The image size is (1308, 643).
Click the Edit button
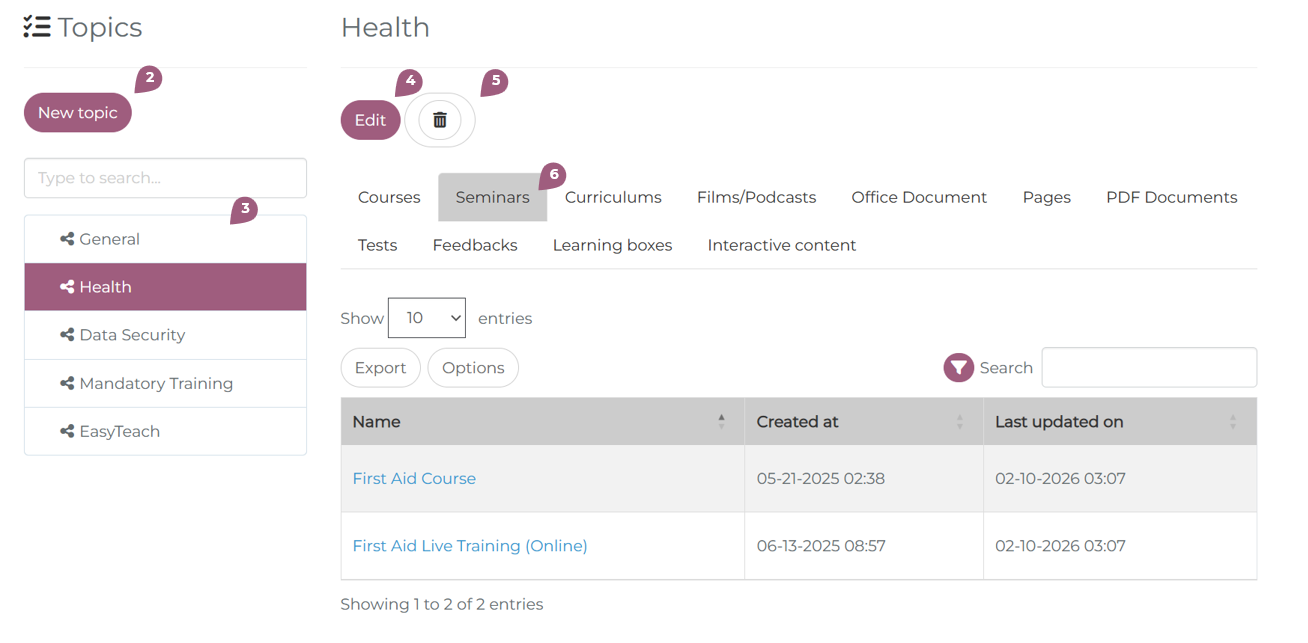coord(370,120)
